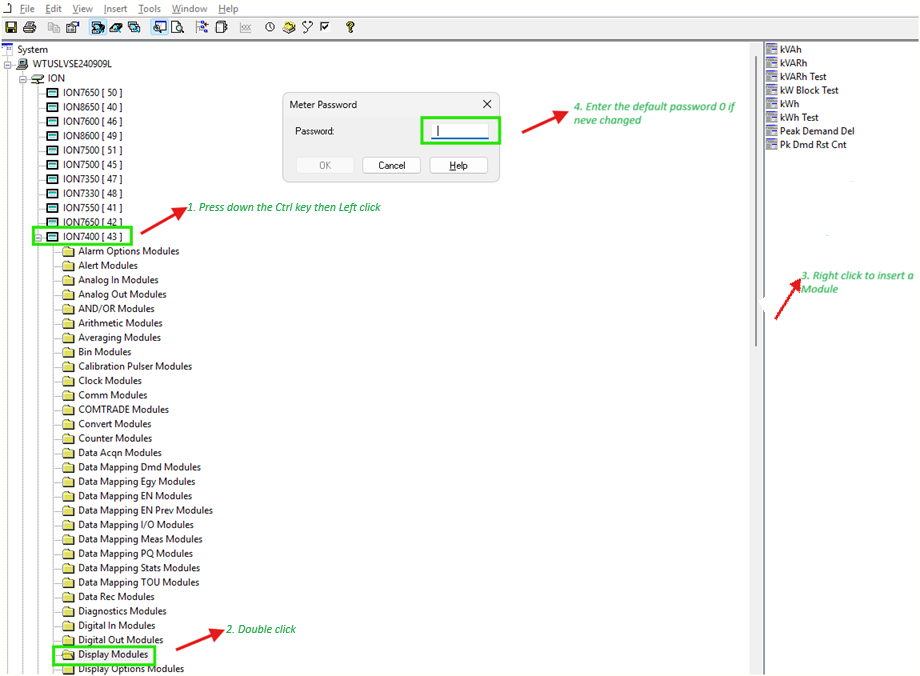Click the yellow question mark help icon

350,27
